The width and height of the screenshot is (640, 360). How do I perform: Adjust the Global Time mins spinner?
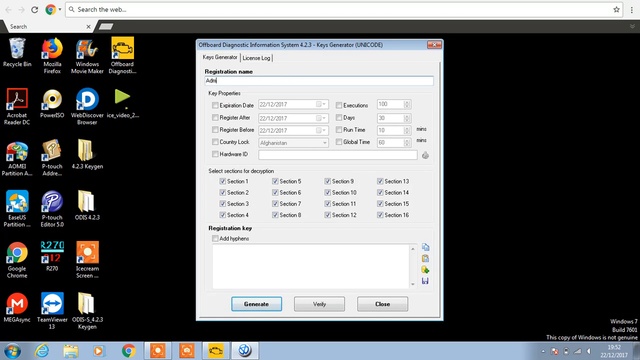[x=407, y=143]
